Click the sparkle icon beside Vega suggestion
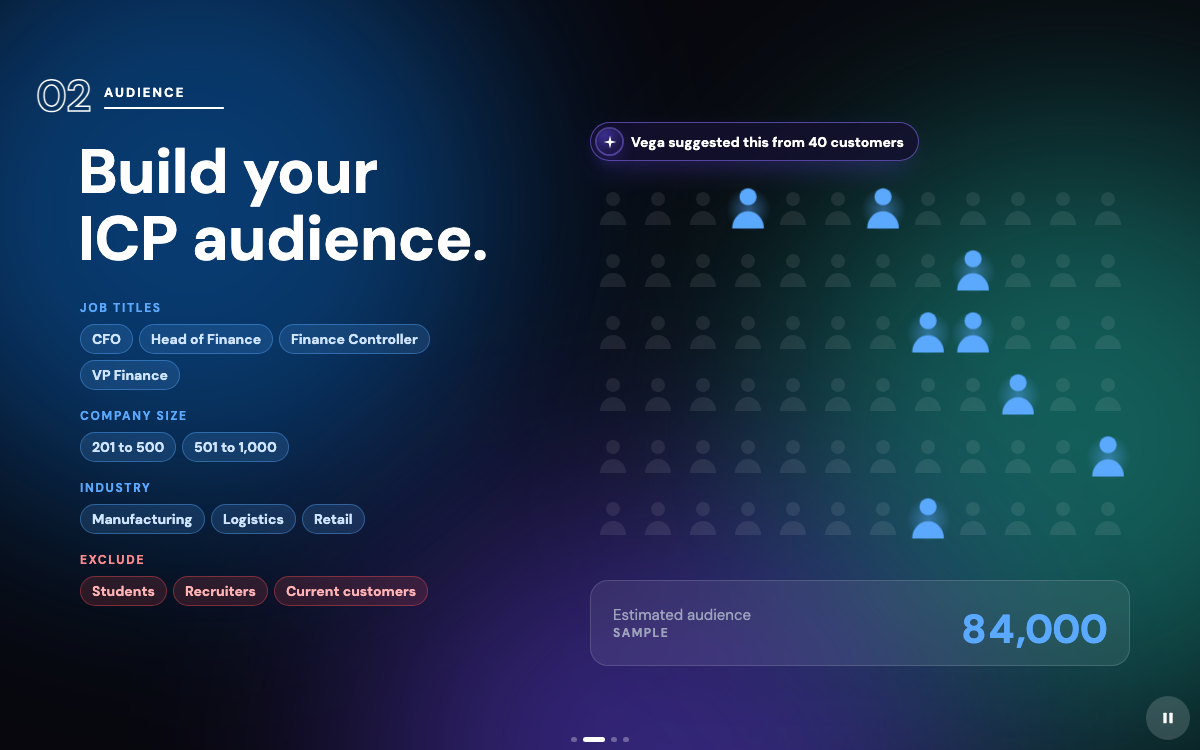Screen dimensions: 1200x750 tap(610, 142)
